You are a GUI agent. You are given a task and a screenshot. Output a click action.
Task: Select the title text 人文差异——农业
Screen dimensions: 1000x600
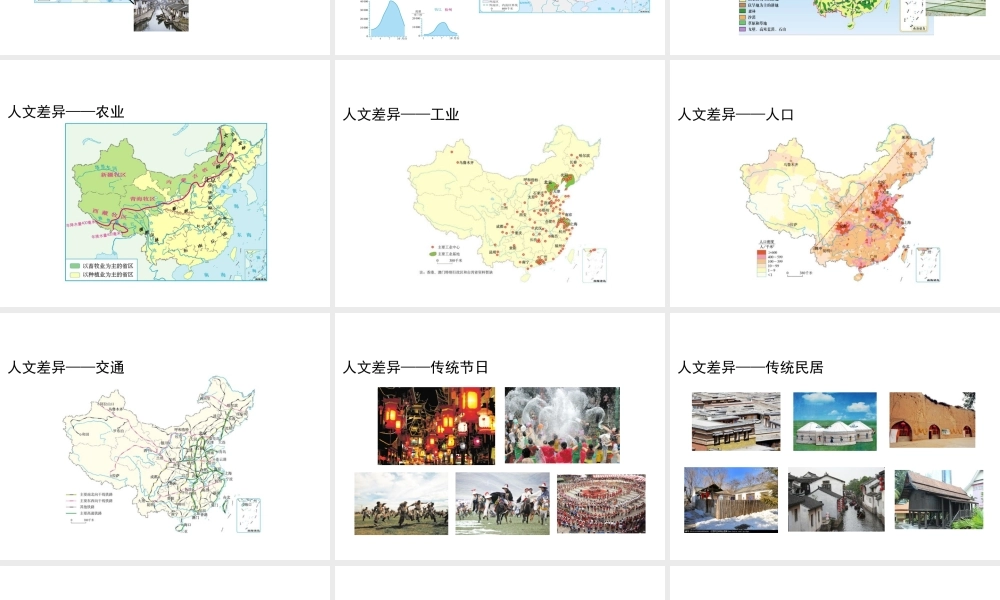click(66, 112)
